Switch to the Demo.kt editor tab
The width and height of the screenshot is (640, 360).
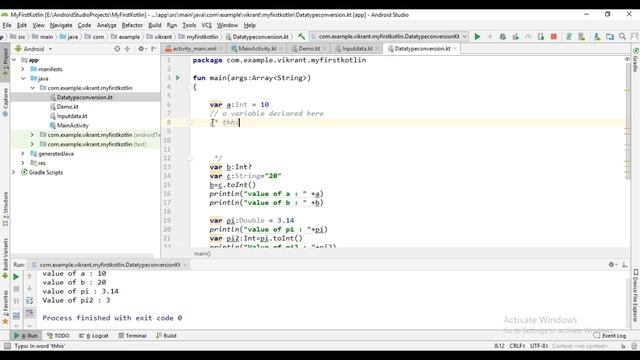coord(309,49)
